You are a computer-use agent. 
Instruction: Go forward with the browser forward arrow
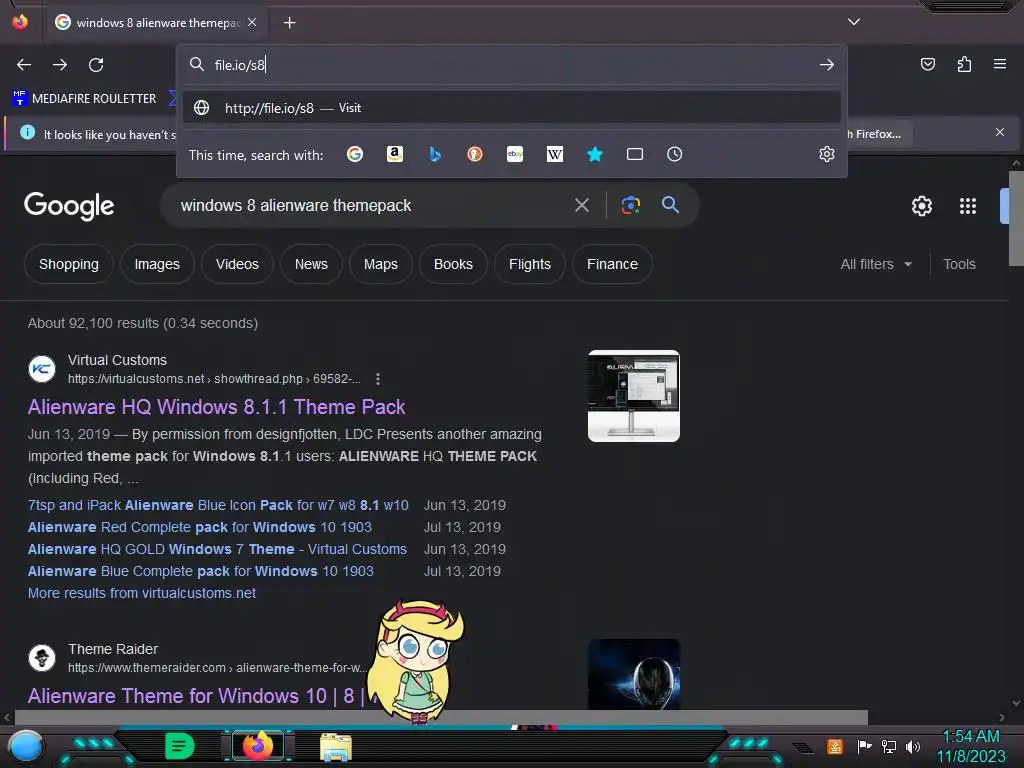point(60,65)
